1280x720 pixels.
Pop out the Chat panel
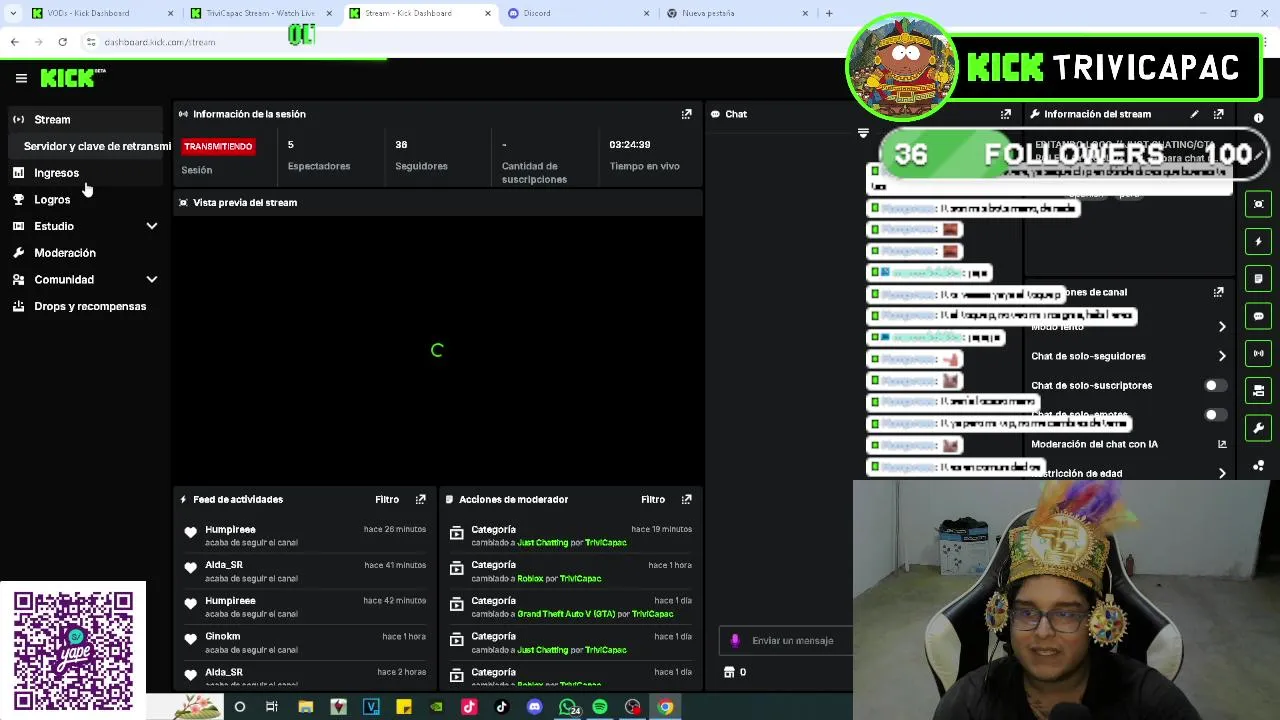tap(1005, 114)
